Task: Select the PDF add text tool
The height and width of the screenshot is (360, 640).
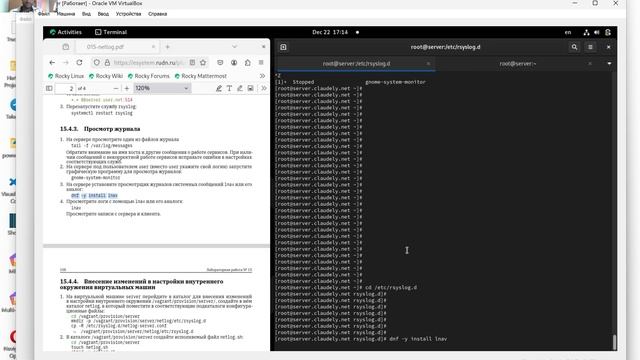Action: pyautogui.click(x=229, y=88)
